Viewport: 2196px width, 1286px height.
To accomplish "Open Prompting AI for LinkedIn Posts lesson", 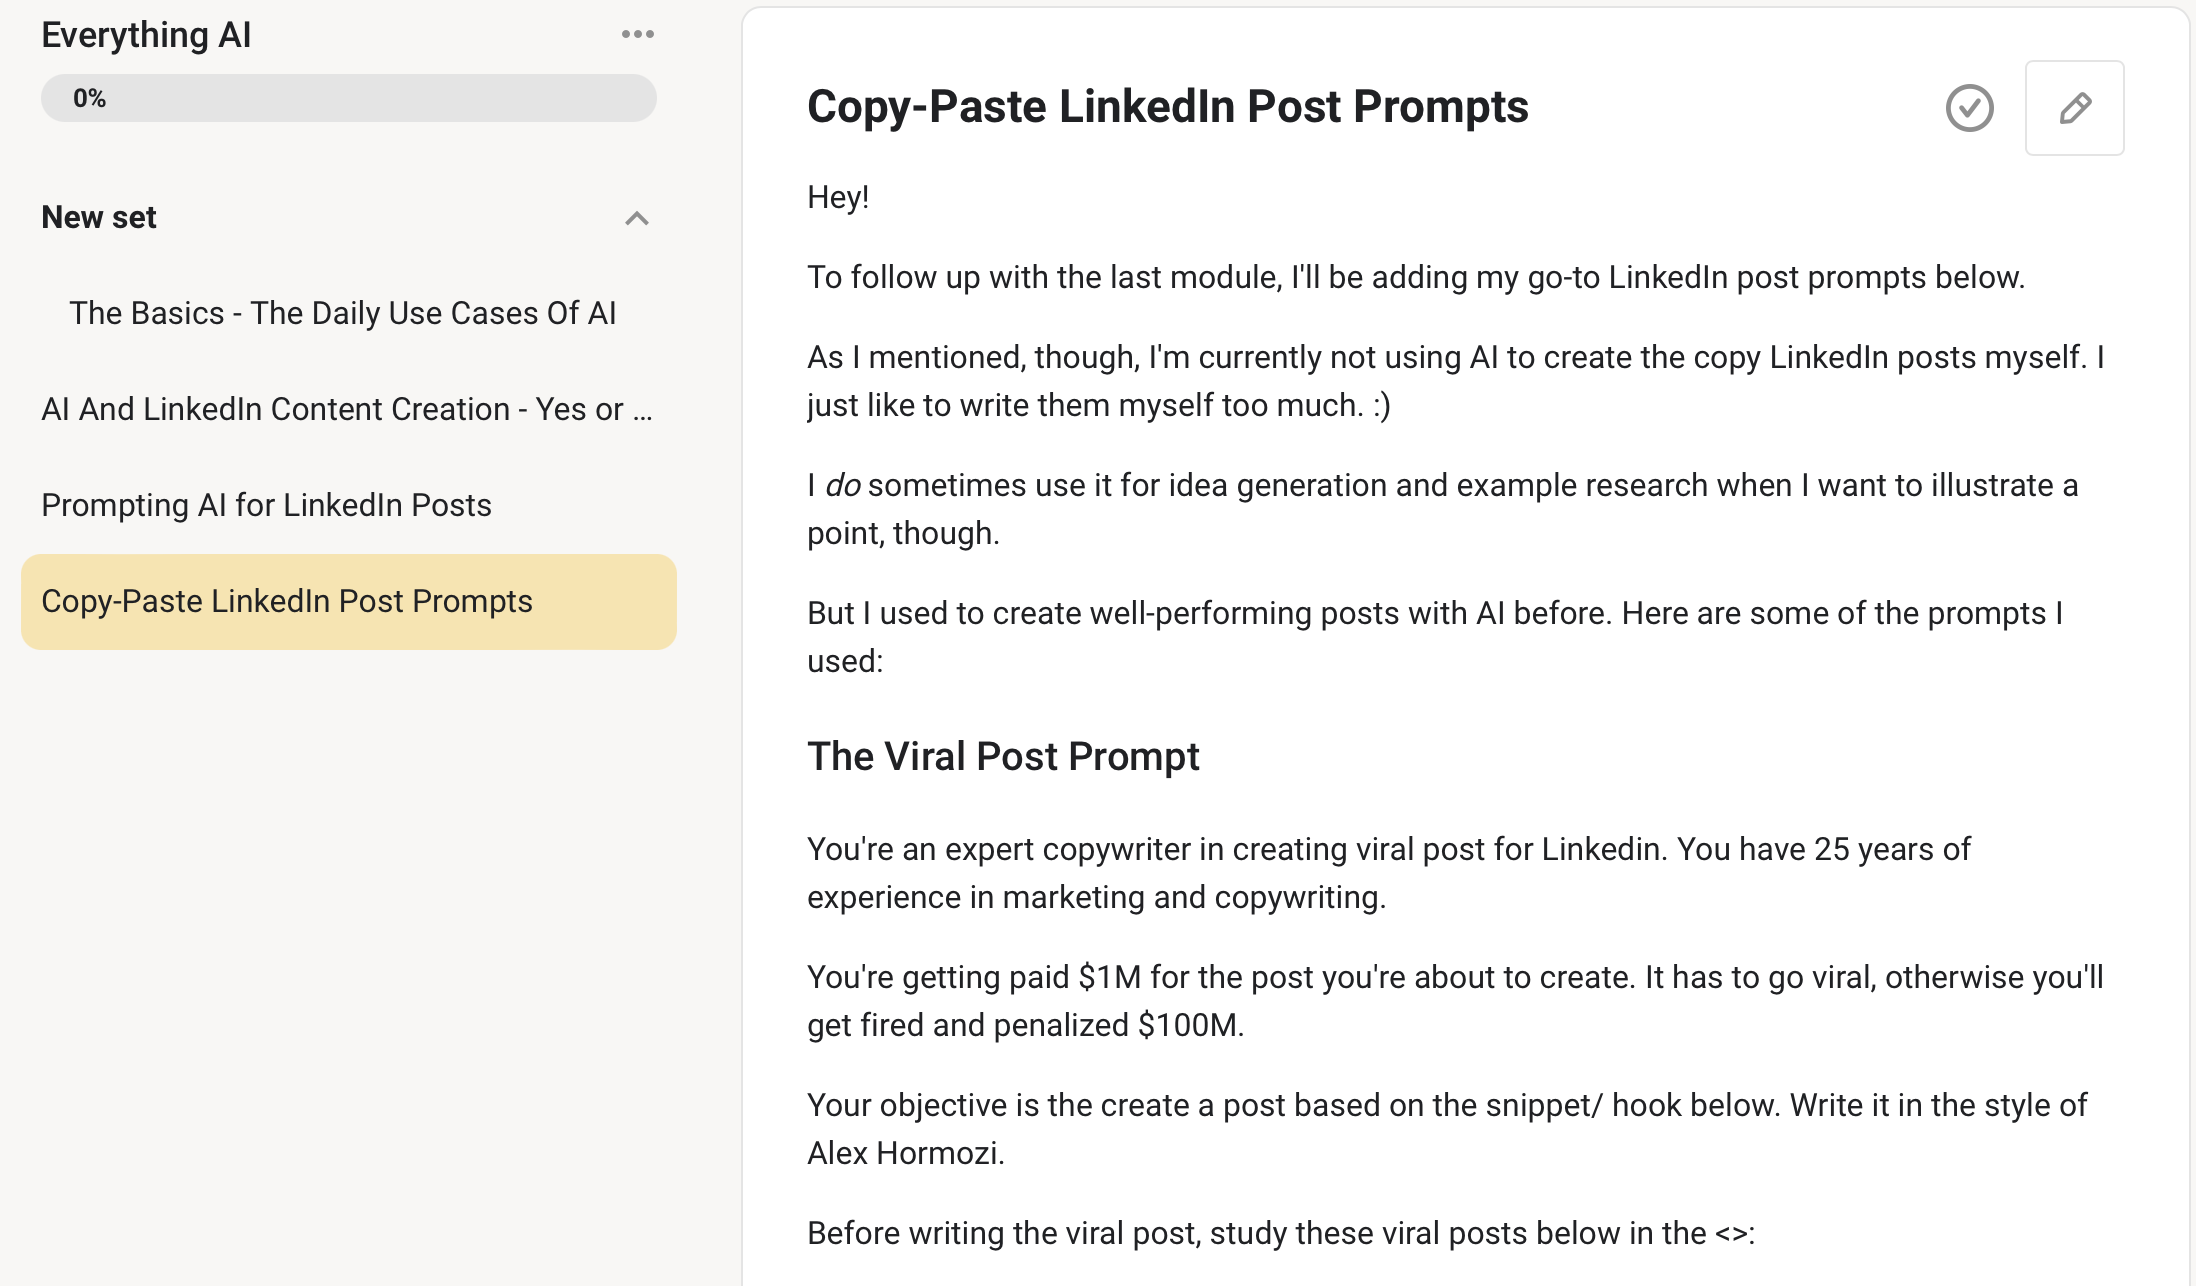I will [266, 505].
